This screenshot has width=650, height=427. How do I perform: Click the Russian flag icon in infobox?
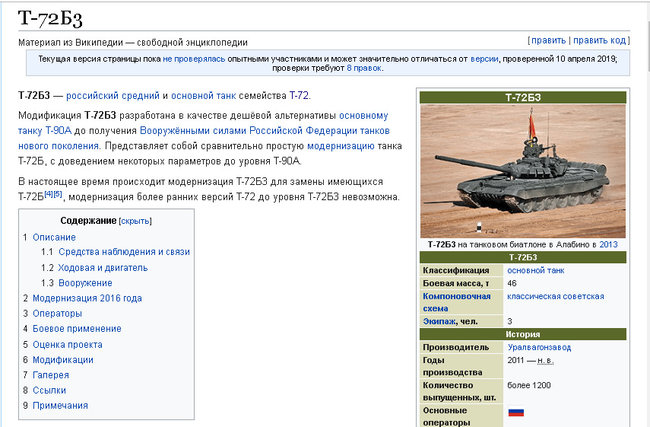[516, 412]
